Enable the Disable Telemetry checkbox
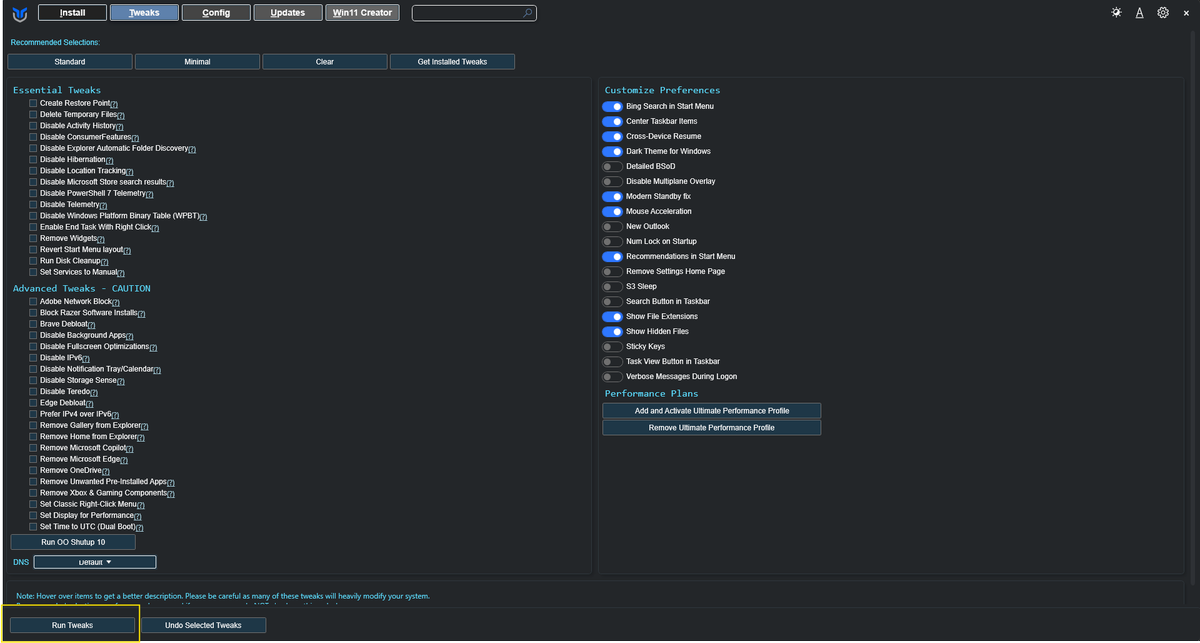This screenshot has width=1200, height=643. point(33,204)
